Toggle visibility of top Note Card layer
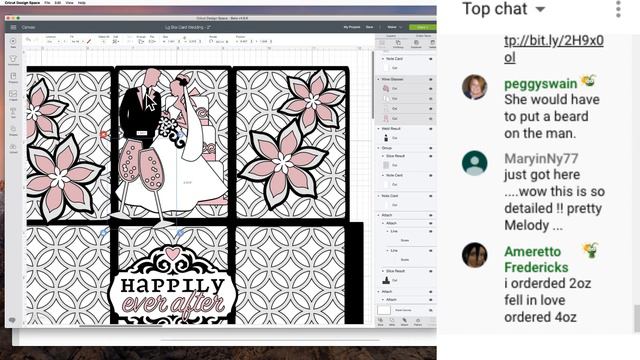The image size is (640, 360). (431, 59)
